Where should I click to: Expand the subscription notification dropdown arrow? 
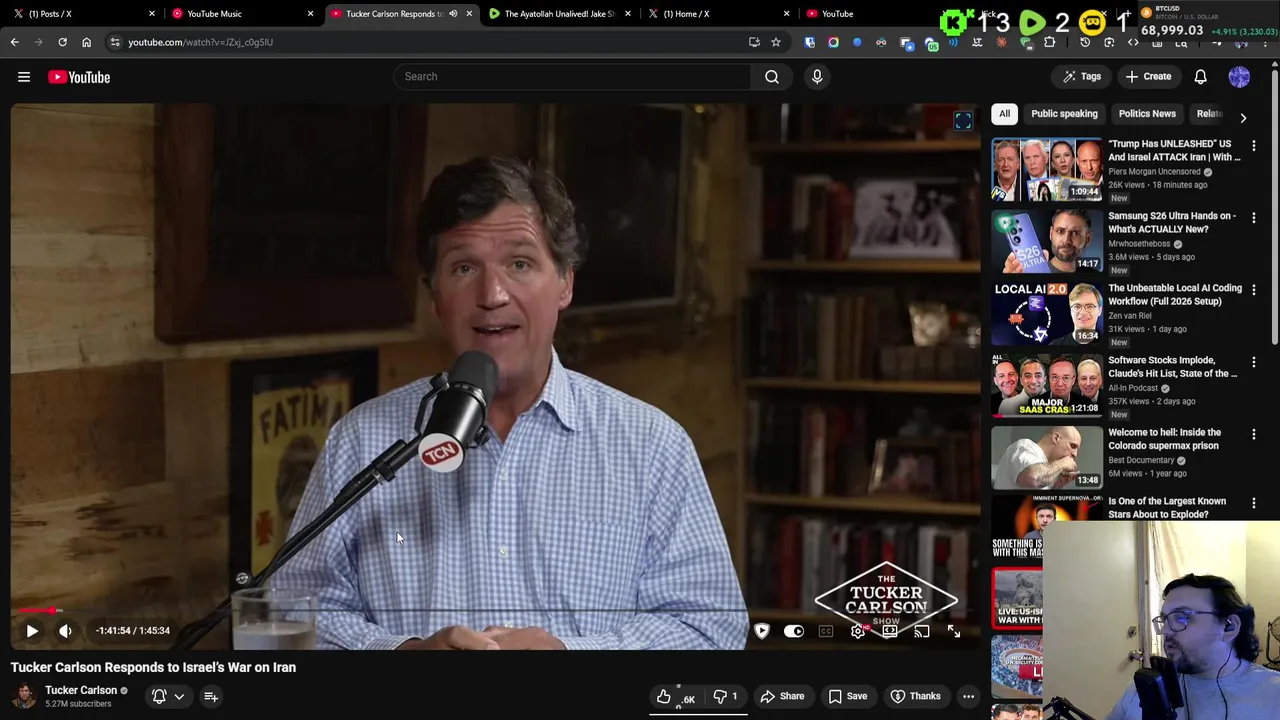179,696
